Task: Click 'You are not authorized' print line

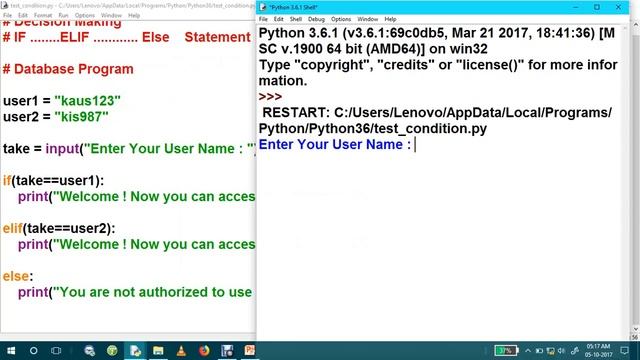Action: (135, 292)
